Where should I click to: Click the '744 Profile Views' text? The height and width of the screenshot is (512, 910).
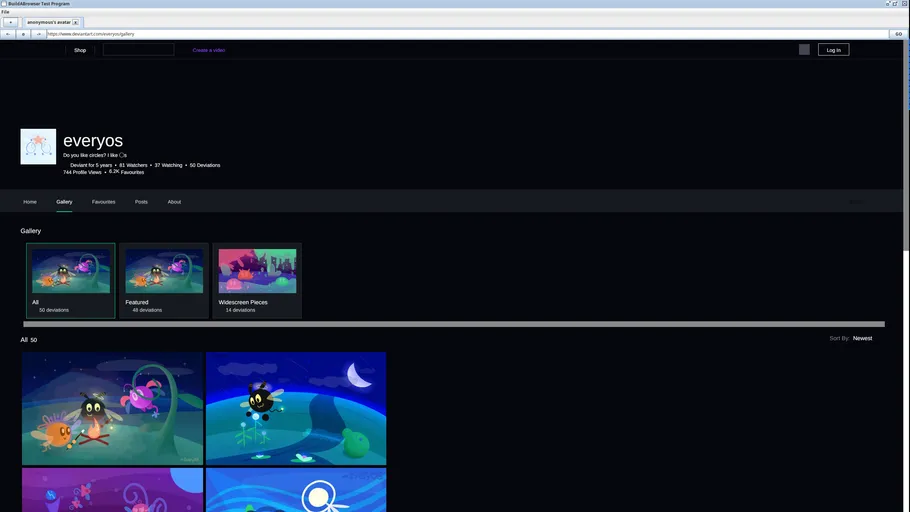pos(82,172)
